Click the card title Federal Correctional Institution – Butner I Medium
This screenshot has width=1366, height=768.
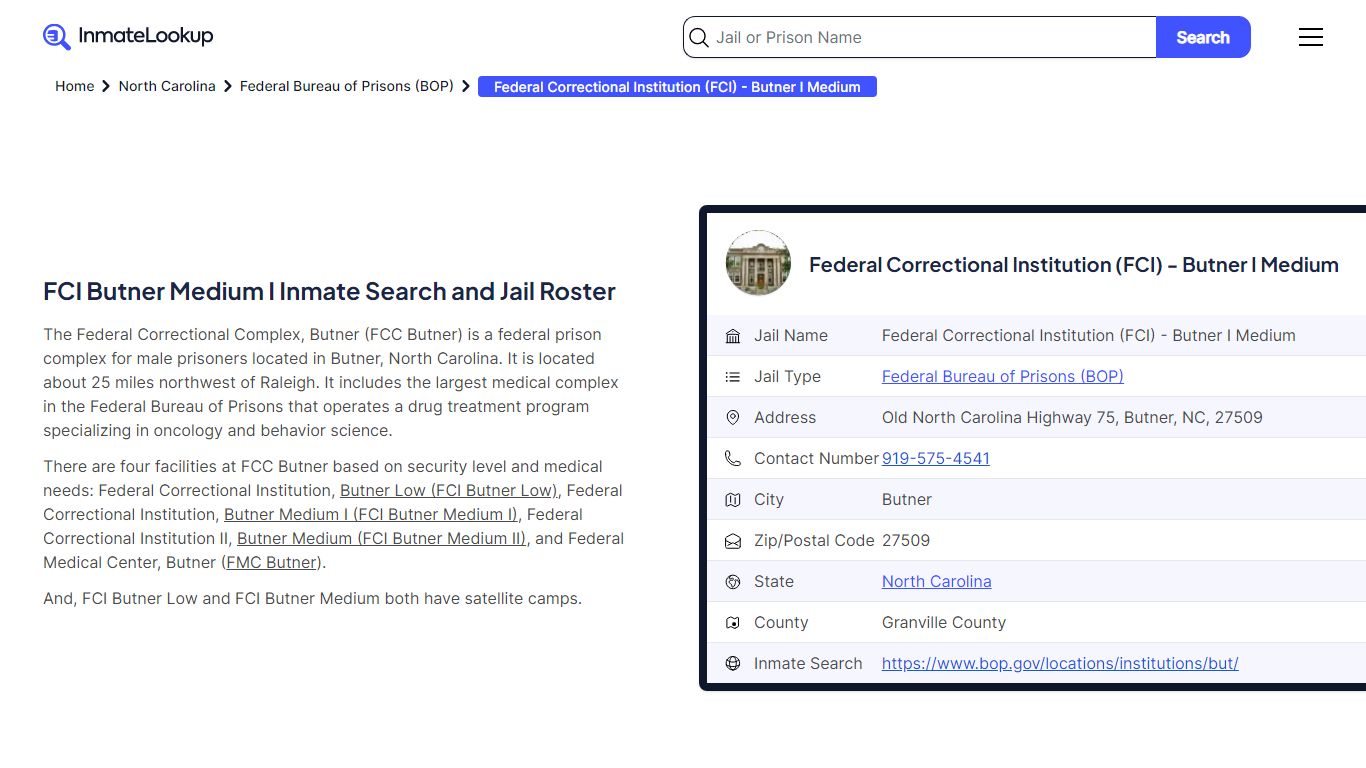(x=1074, y=264)
